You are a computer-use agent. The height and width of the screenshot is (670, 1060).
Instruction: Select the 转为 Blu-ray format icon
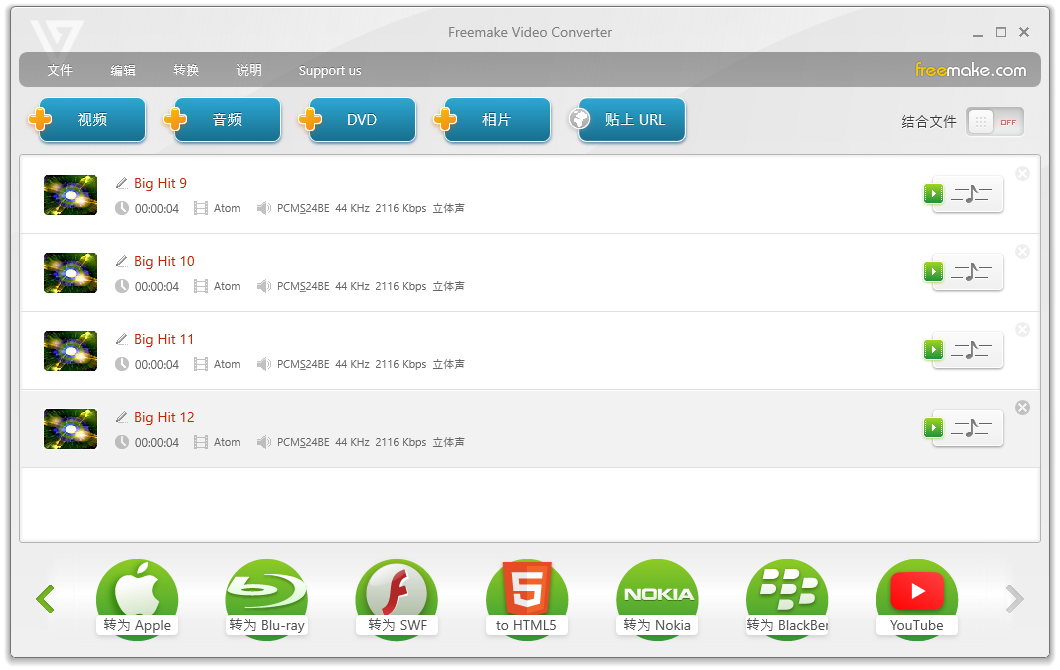(x=267, y=598)
